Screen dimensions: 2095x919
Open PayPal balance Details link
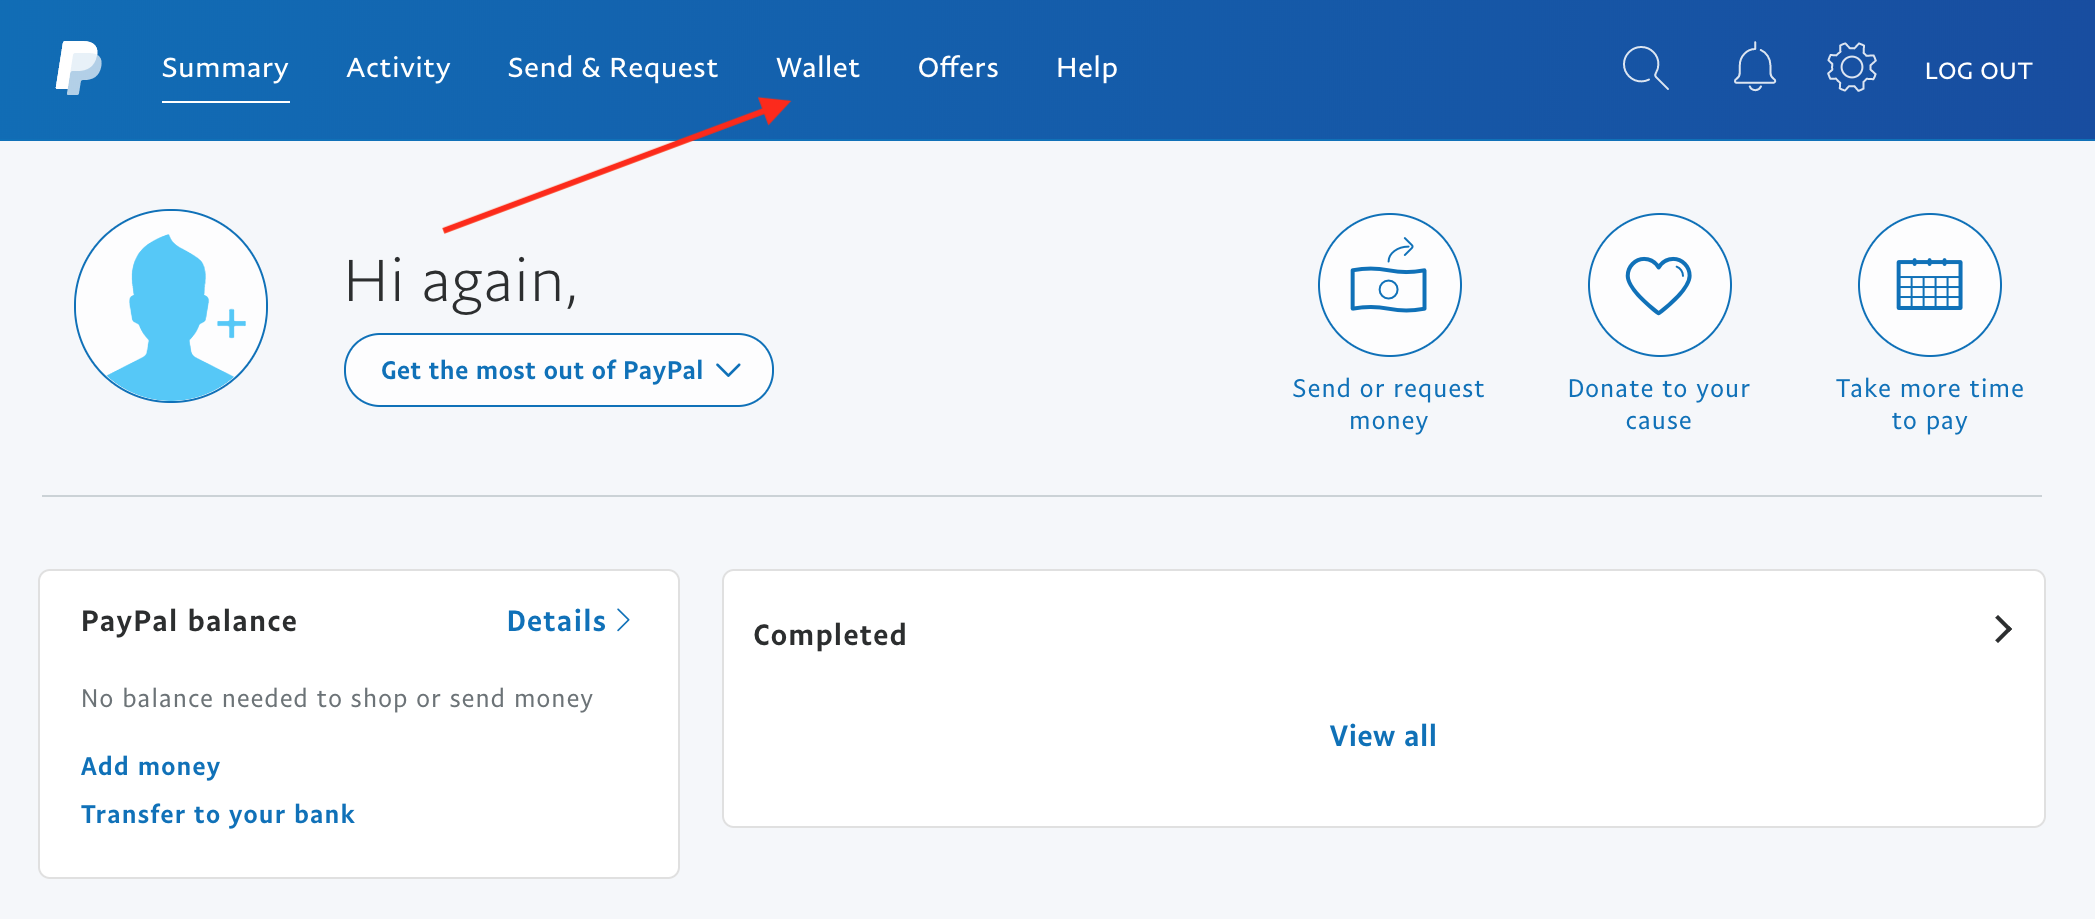point(568,621)
